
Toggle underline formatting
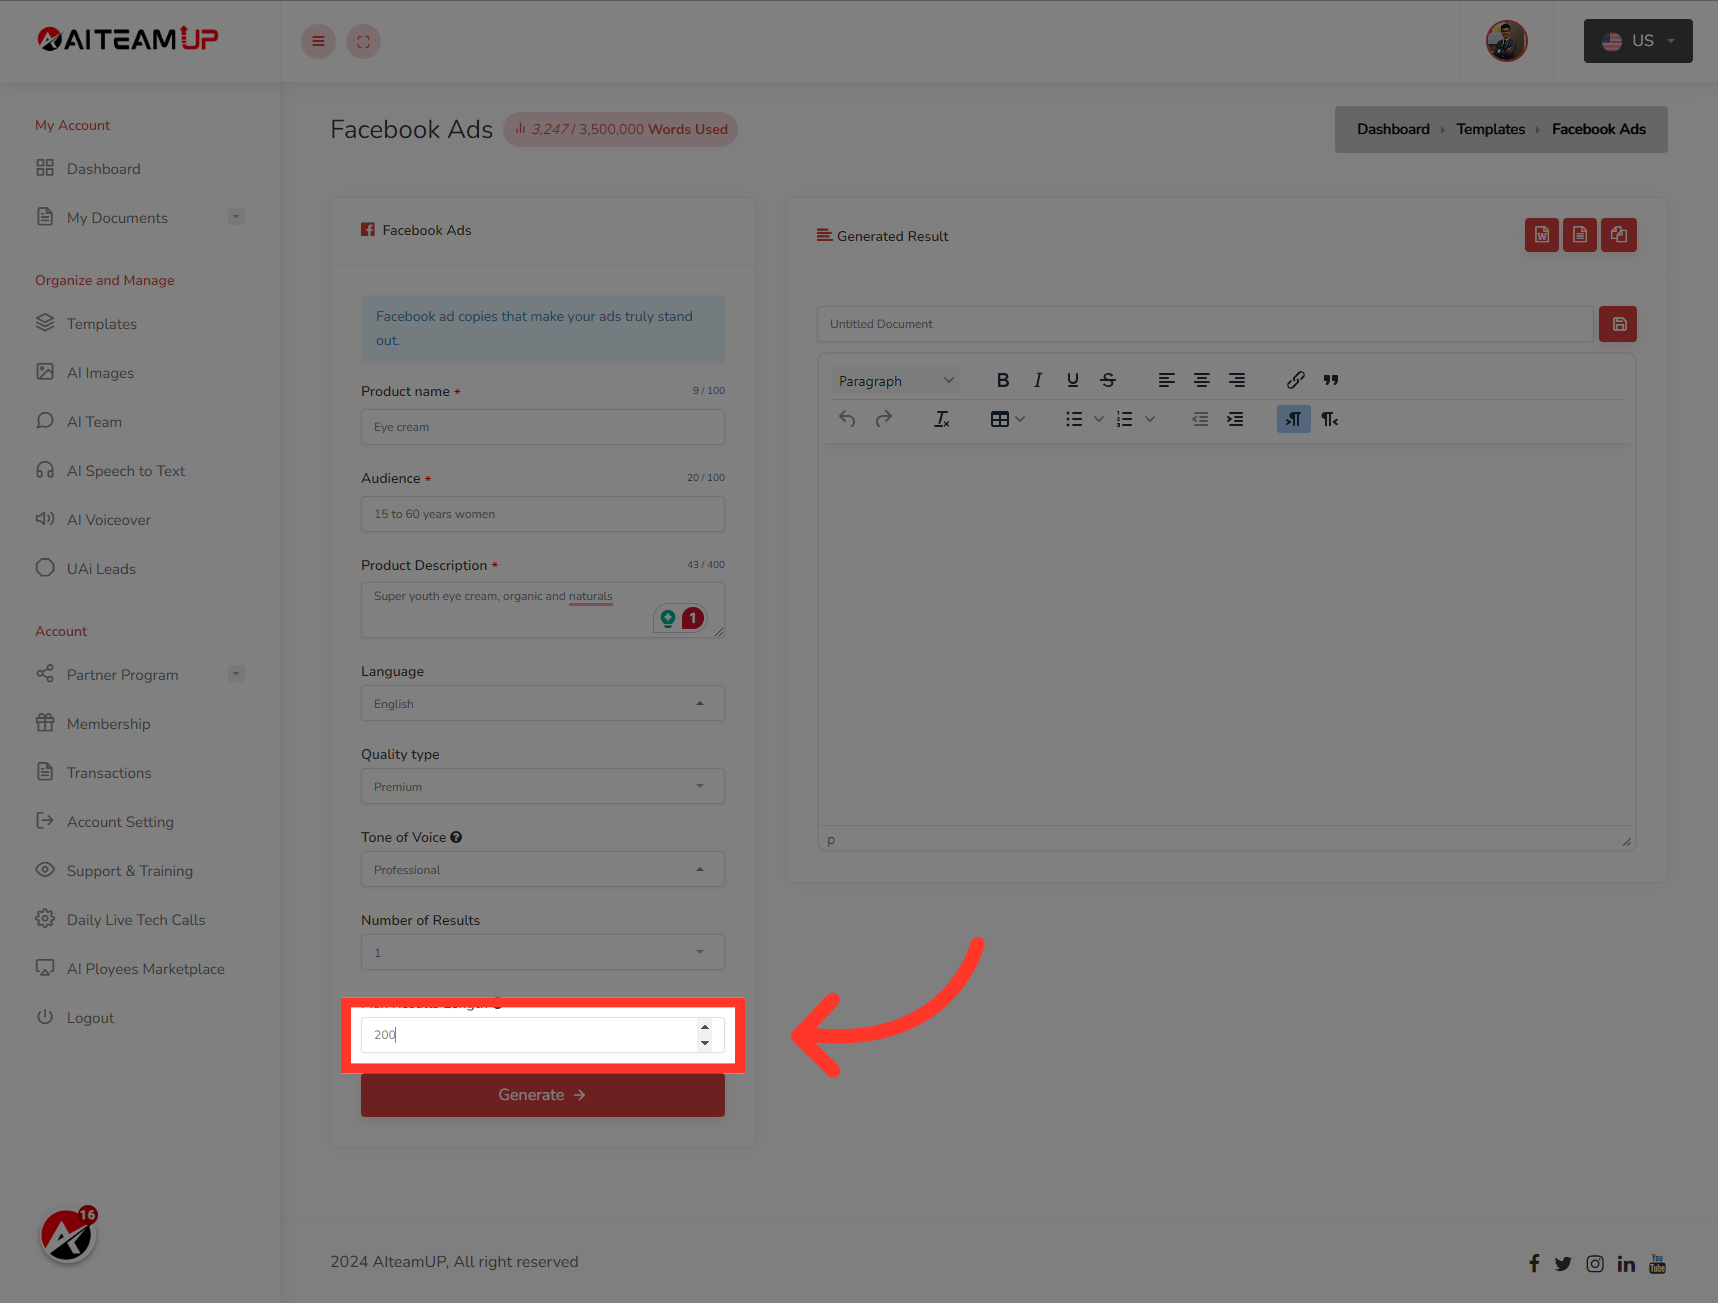tap(1072, 380)
